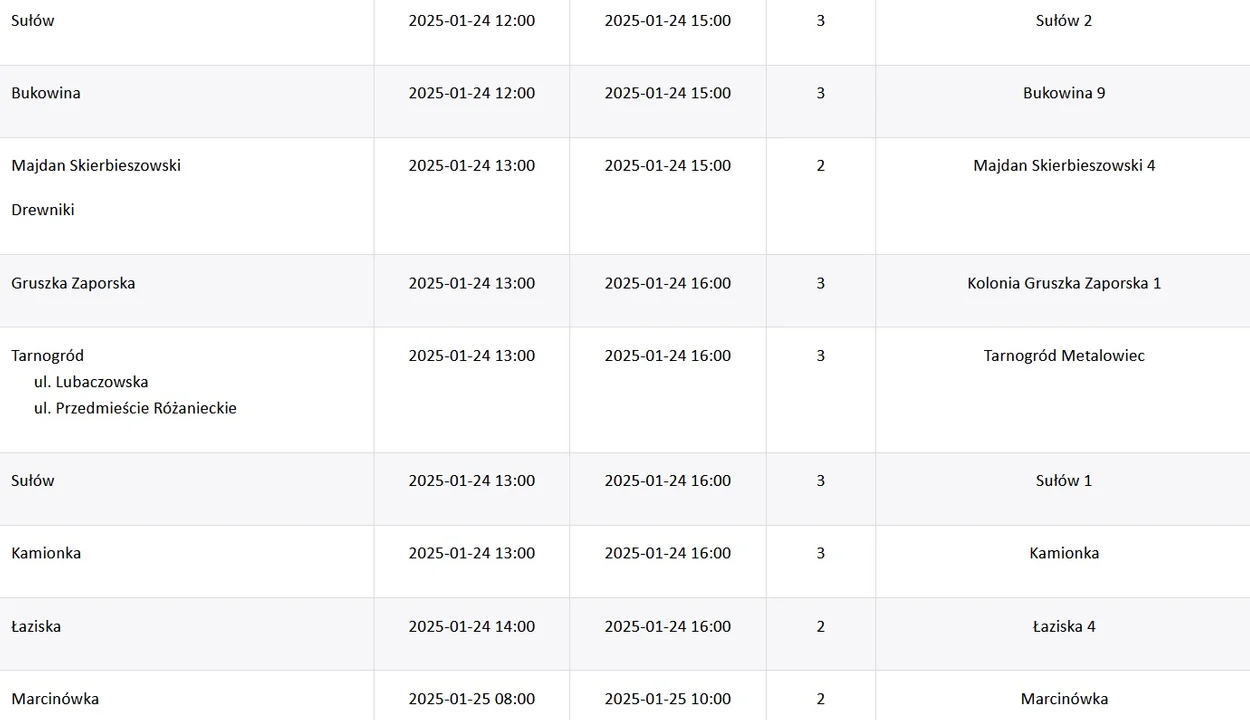Select Gruszka Zaporska locality cell
Viewport: 1250px width, 720px height.
tap(73, 283)
